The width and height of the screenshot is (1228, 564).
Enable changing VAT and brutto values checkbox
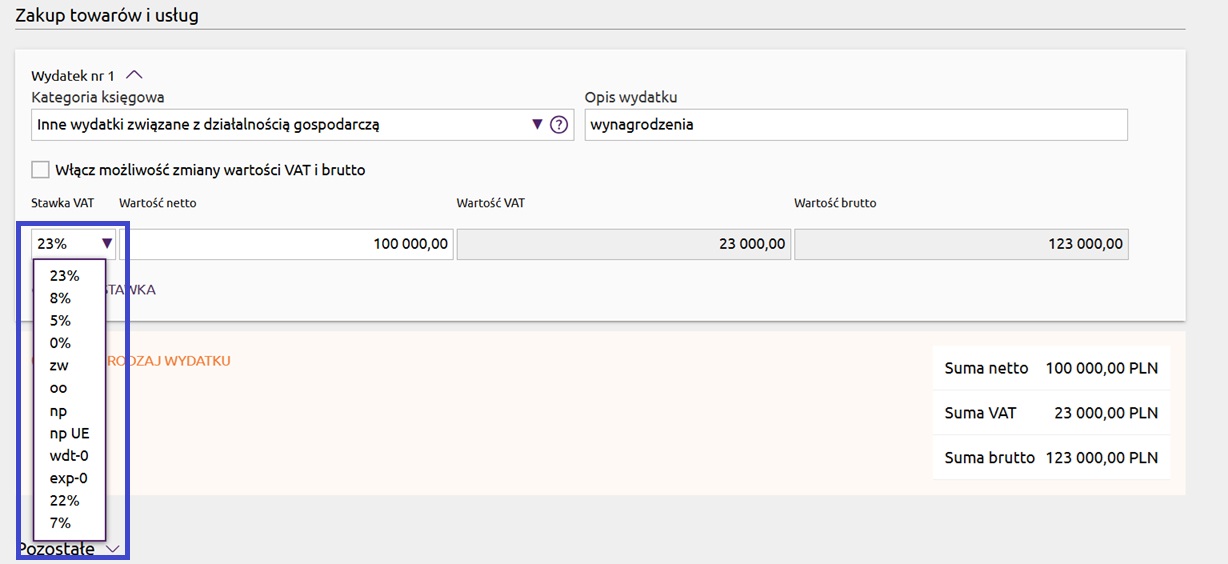(40, 170)
